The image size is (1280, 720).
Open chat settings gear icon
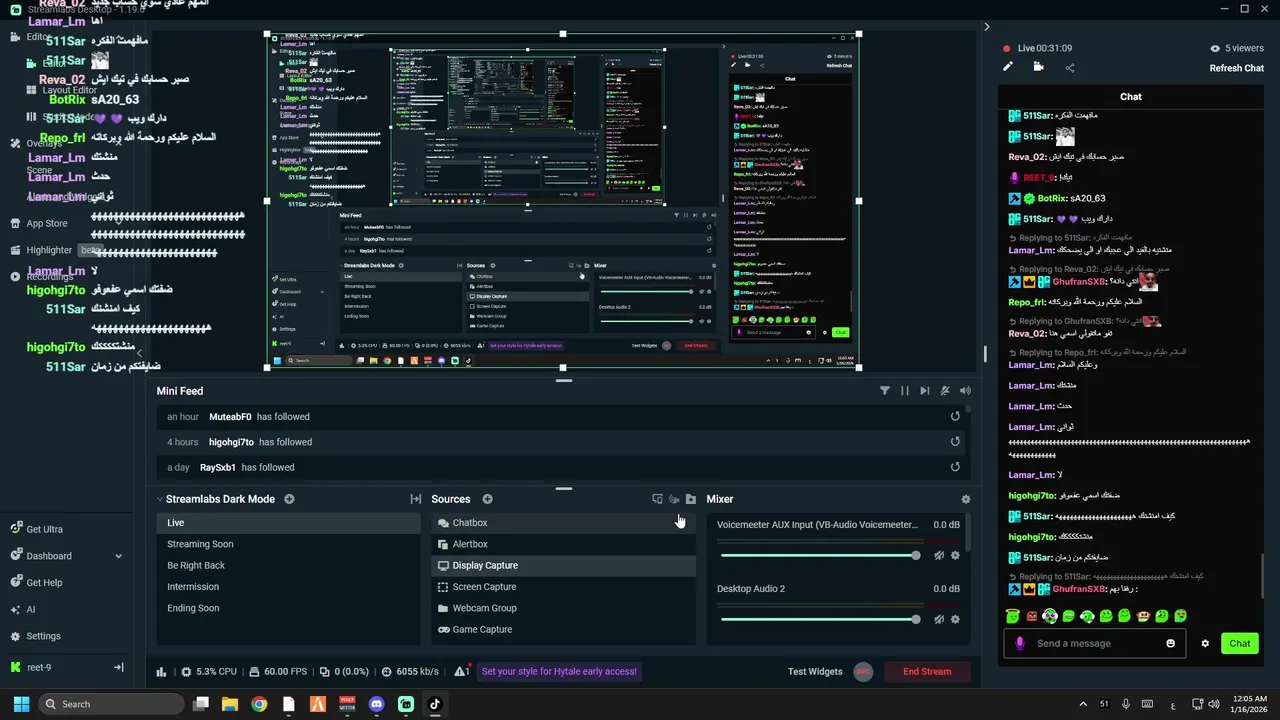1205,643
